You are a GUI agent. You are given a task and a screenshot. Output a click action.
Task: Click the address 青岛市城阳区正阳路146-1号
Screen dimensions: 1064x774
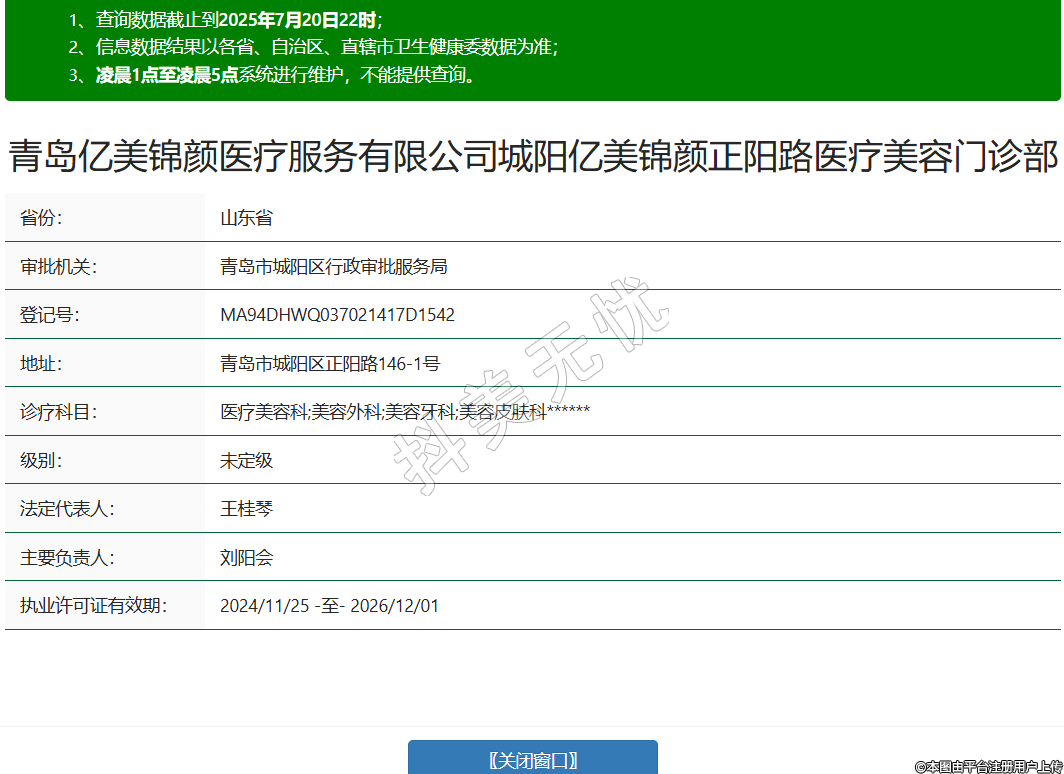[330, 364]
